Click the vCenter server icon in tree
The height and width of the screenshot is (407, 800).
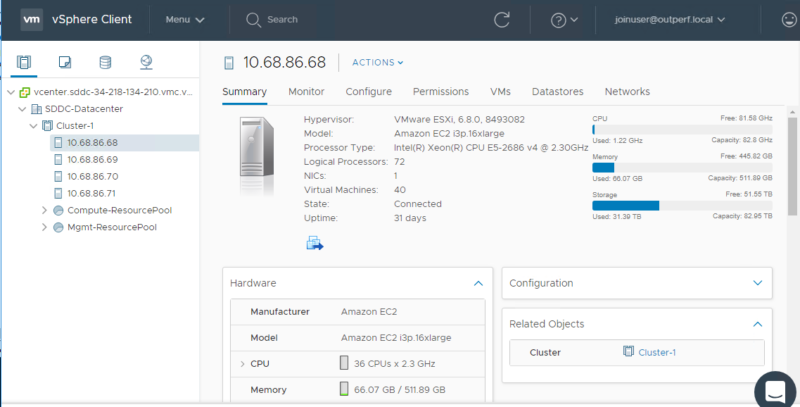24,92
